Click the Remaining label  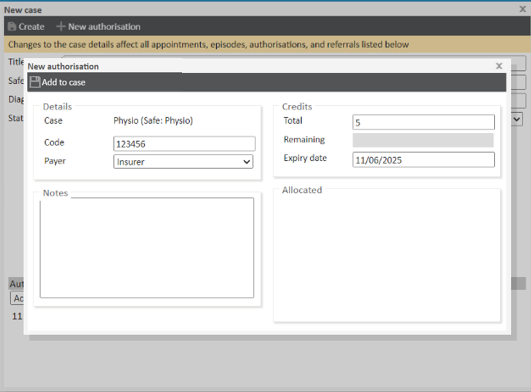[x=304, y=139]
